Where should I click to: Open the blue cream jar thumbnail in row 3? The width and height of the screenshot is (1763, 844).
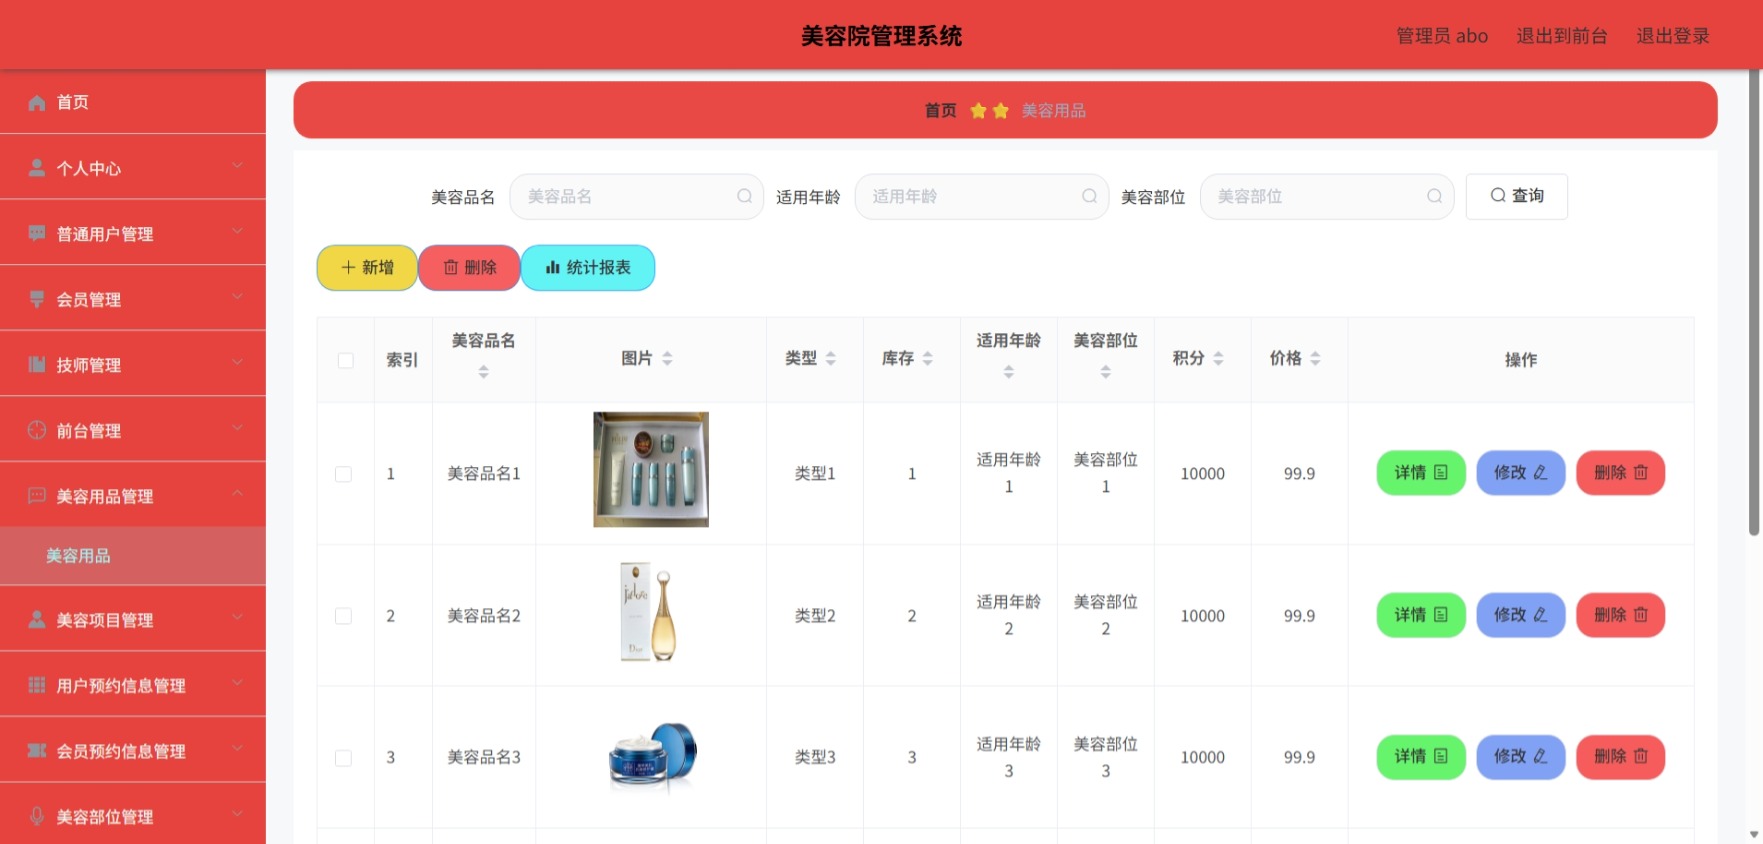coord(652,757)
